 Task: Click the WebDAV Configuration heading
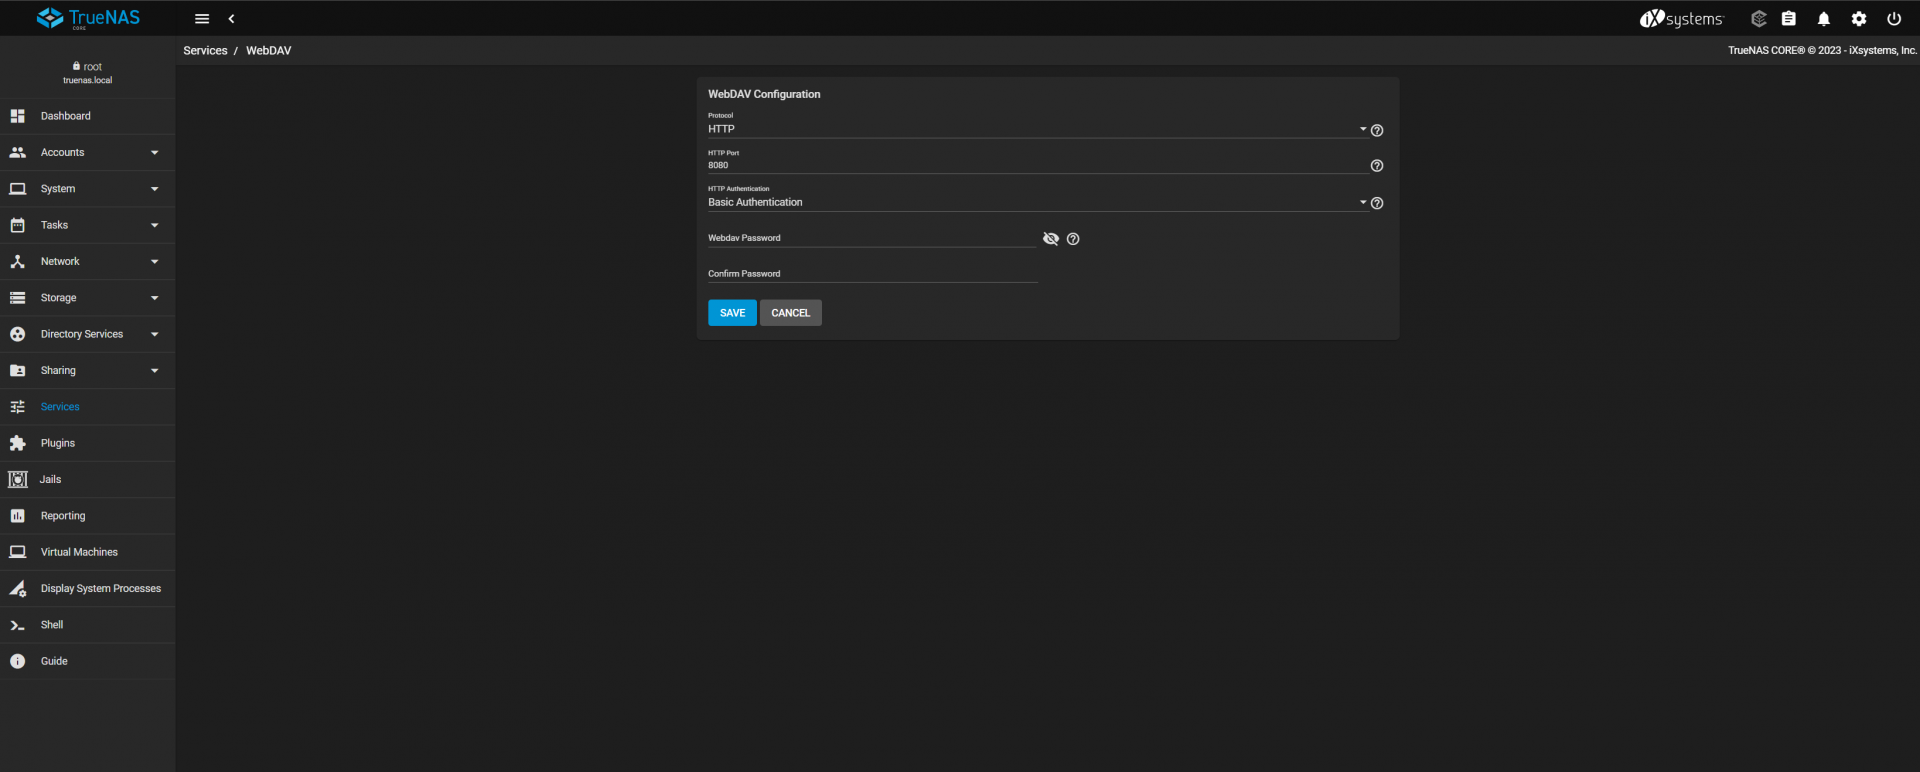pos(764,94)
